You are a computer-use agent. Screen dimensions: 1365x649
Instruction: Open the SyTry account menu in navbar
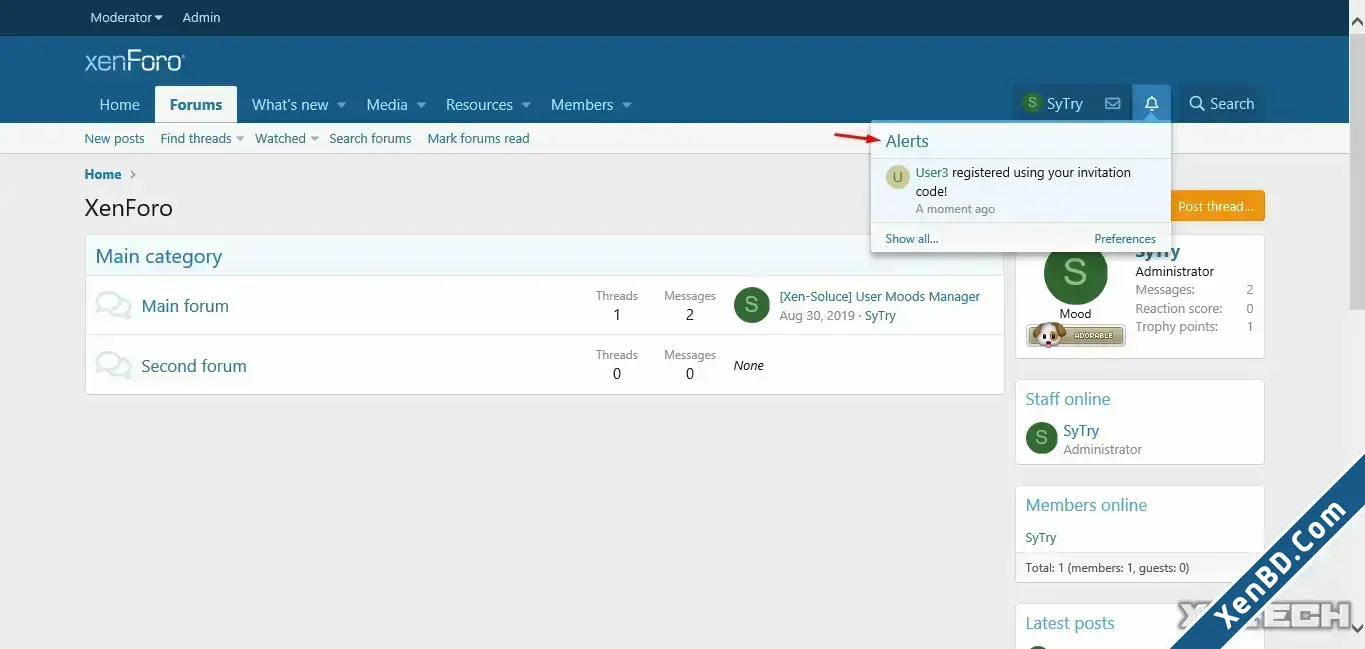[x=1053, y=104]
